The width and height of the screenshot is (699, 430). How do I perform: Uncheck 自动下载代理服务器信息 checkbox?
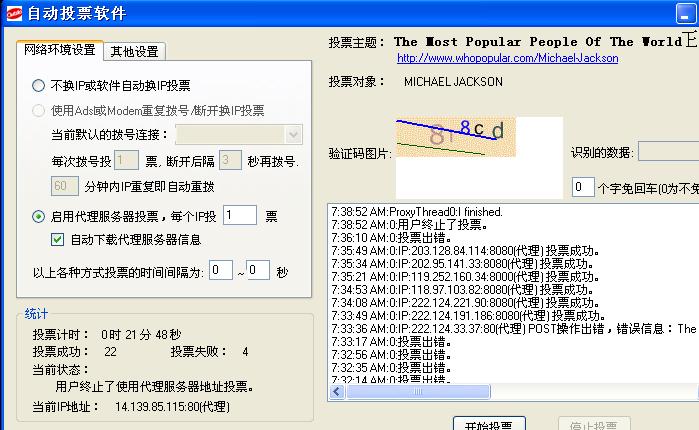click(x=58, y=240)
